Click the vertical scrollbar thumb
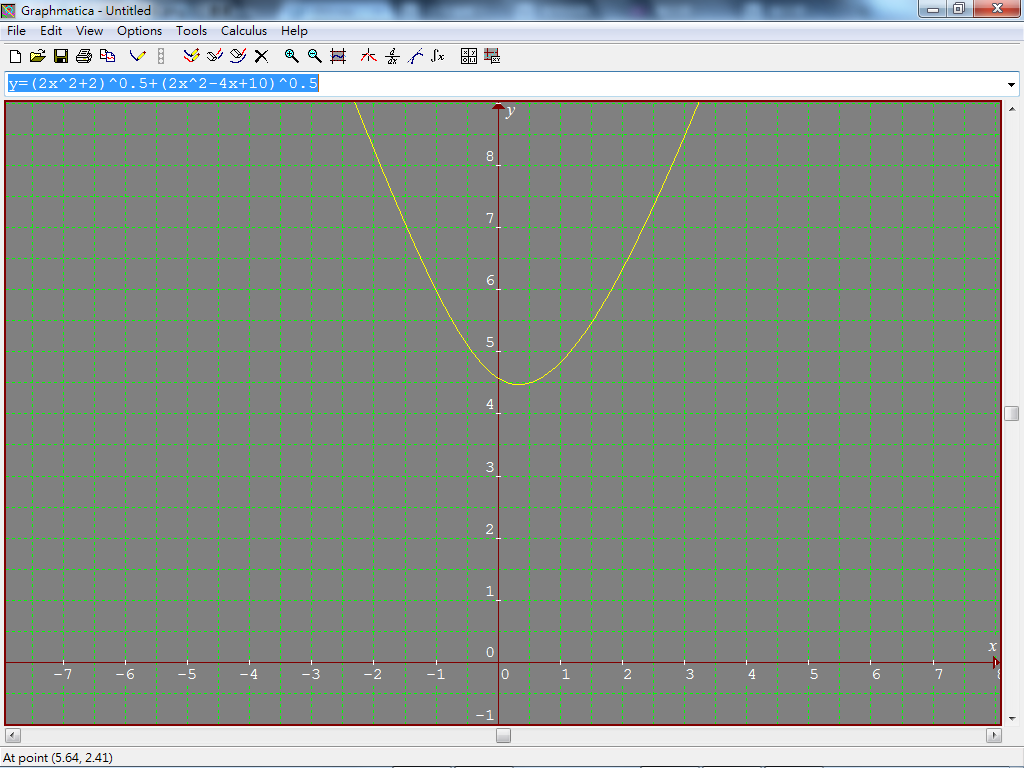Image resolution: width=1024 pixels, height=768 pixels. 1012,413
